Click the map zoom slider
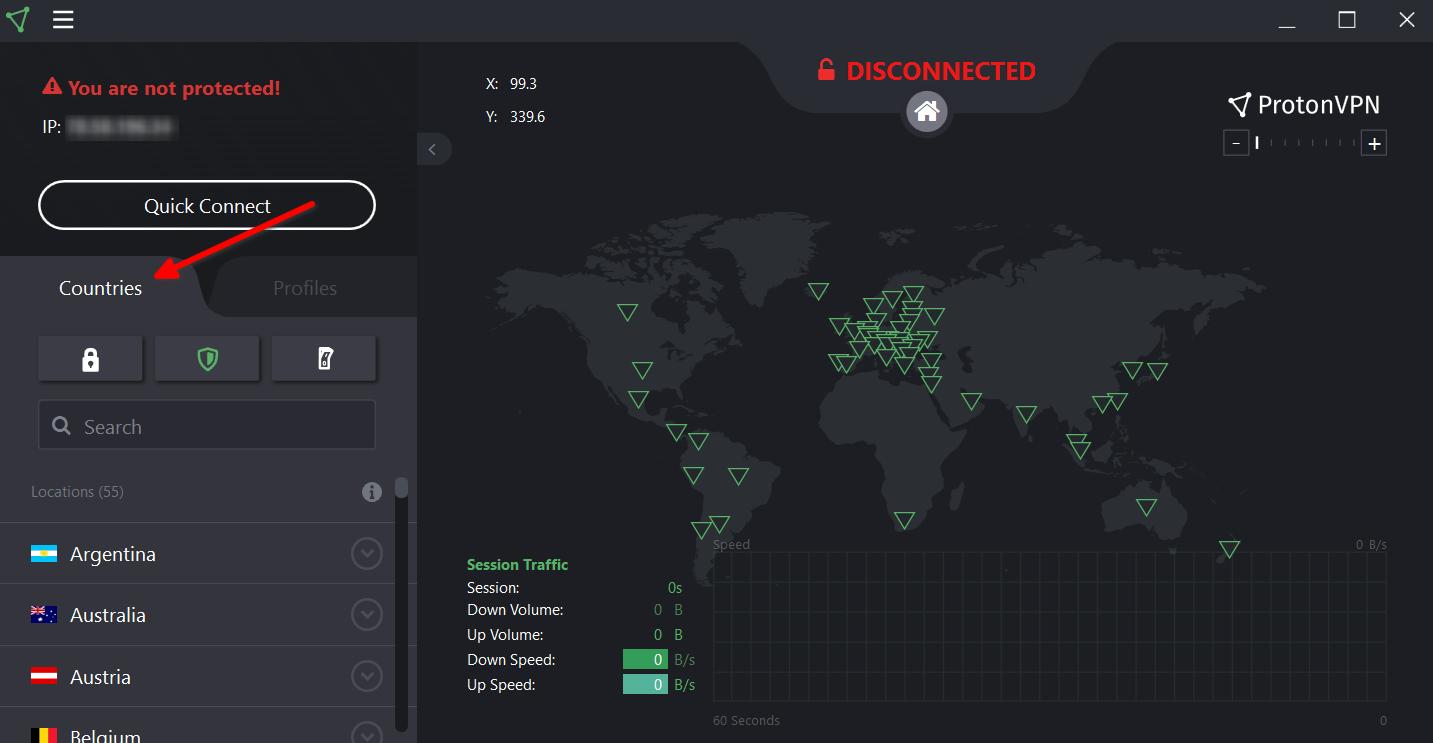The image size is (1433, 743). point(1306,144)
